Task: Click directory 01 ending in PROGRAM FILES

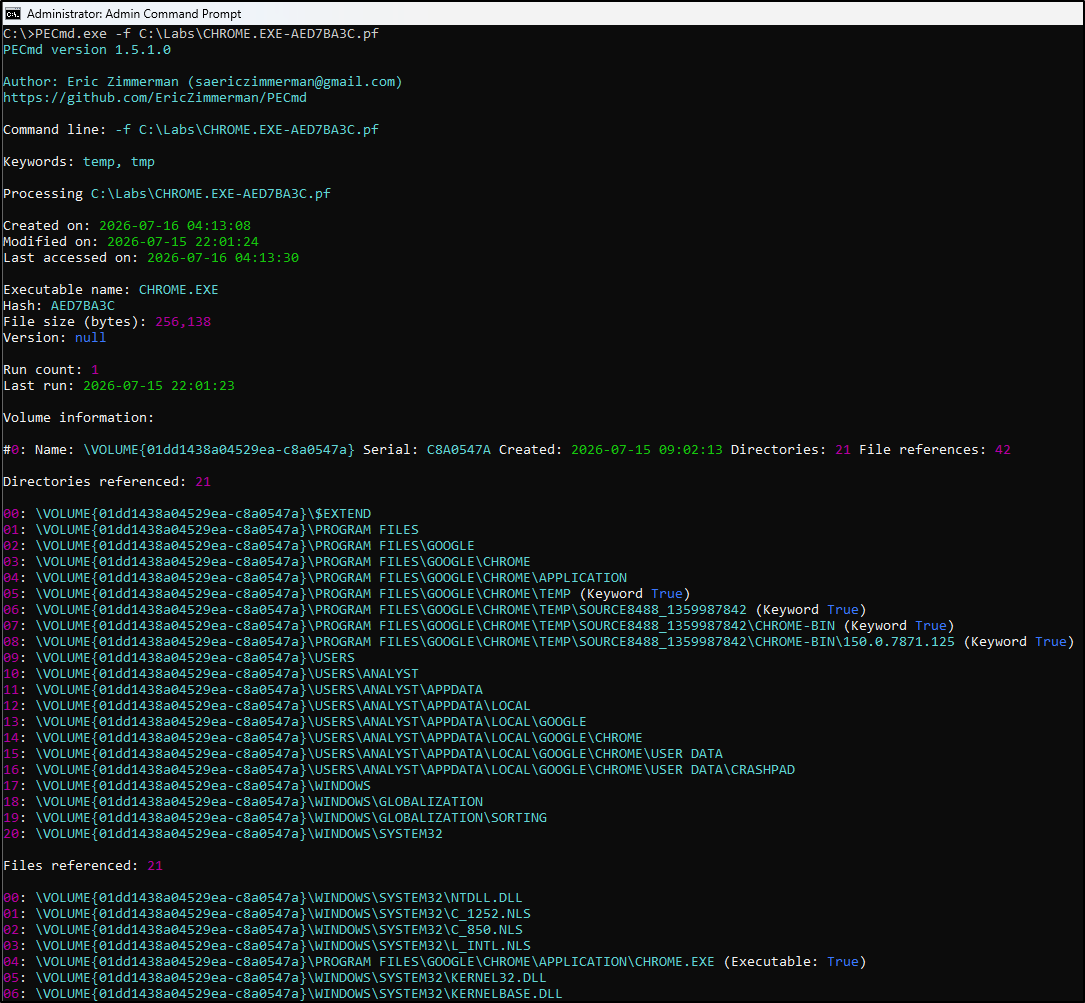Action: coord(211,530)
